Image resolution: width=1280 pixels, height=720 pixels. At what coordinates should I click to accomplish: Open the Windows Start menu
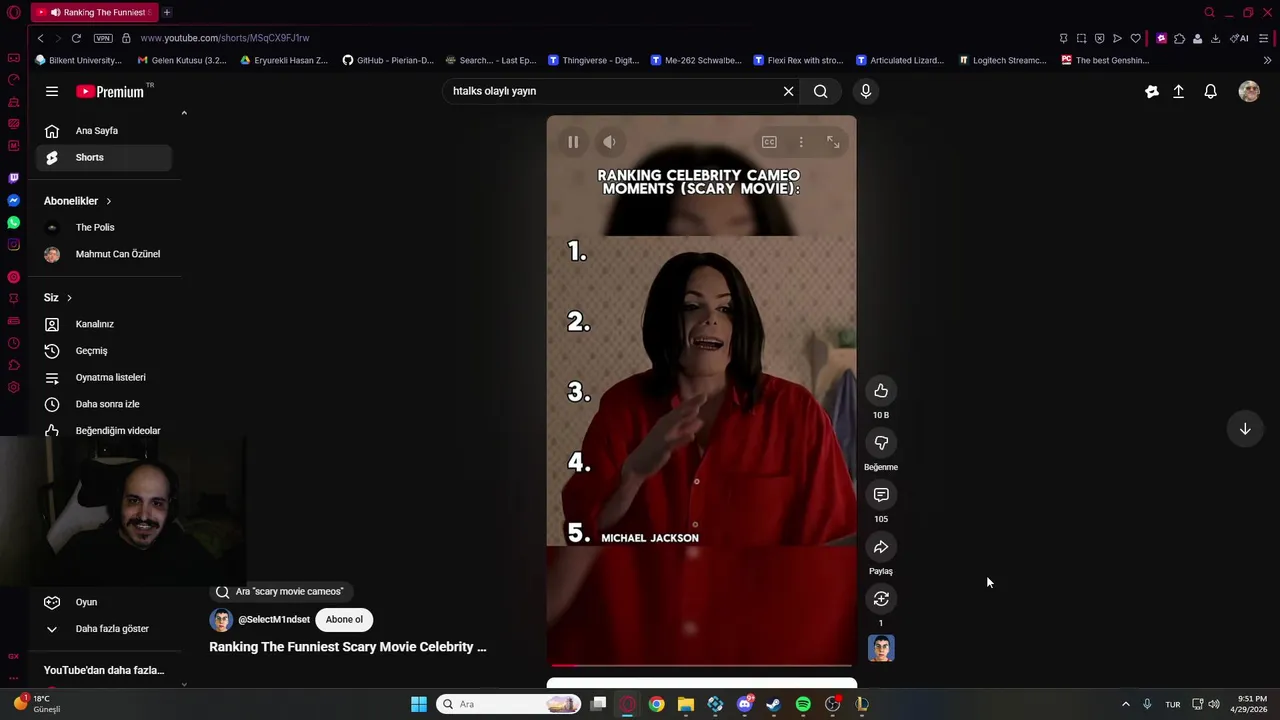coord(419,704)
